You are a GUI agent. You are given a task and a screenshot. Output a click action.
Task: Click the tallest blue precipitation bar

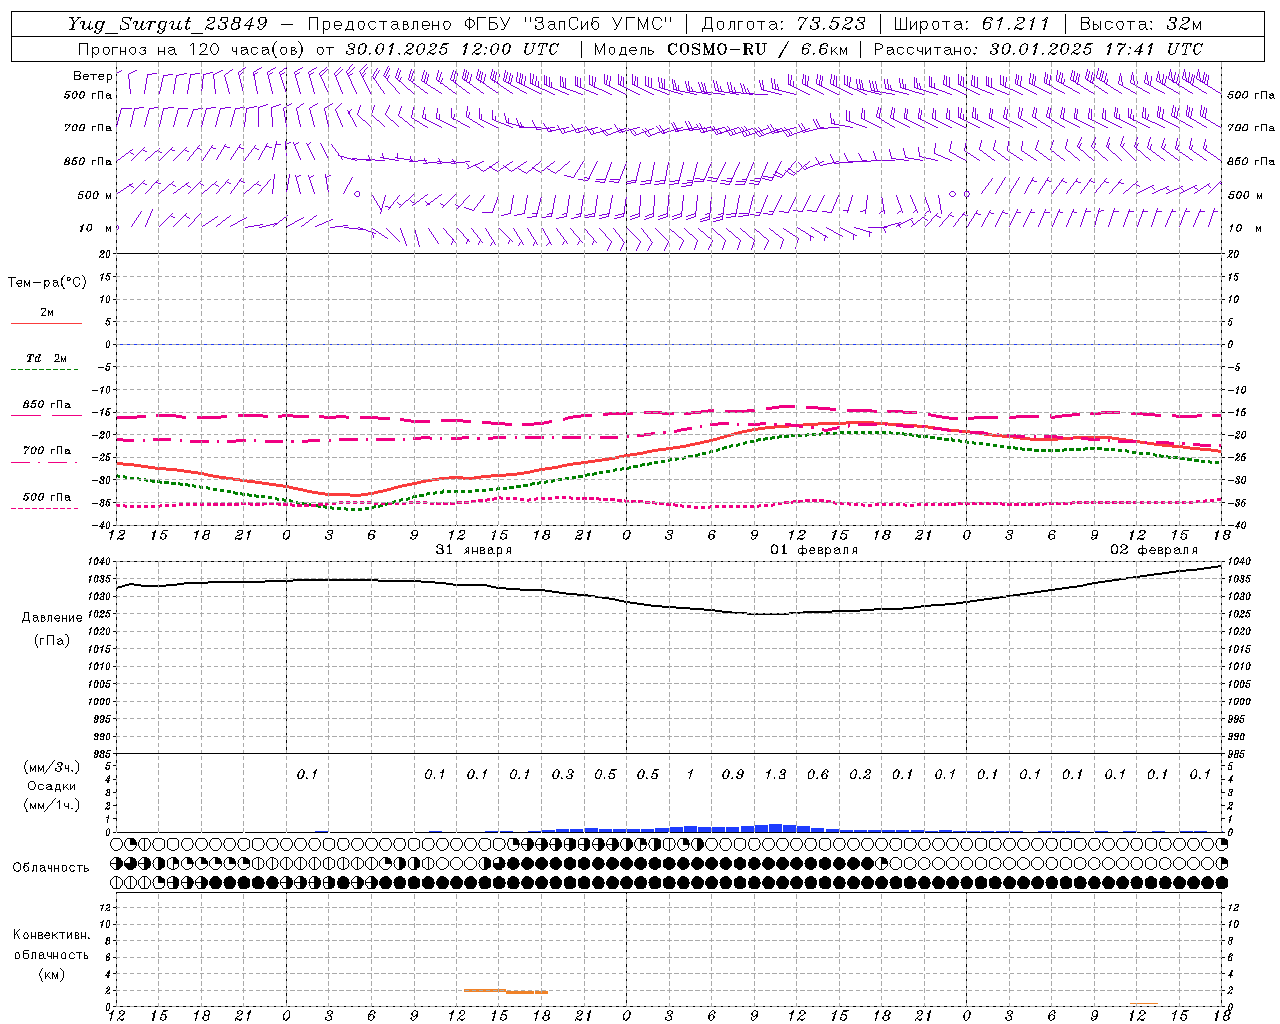[x=775, y=828]
